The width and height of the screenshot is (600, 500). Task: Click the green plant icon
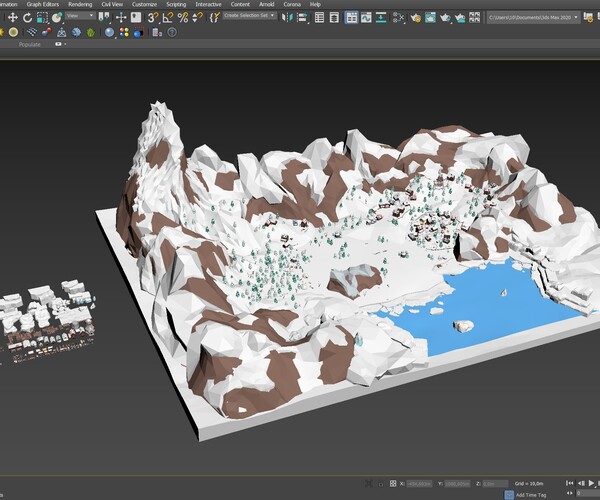pos(91,33)
